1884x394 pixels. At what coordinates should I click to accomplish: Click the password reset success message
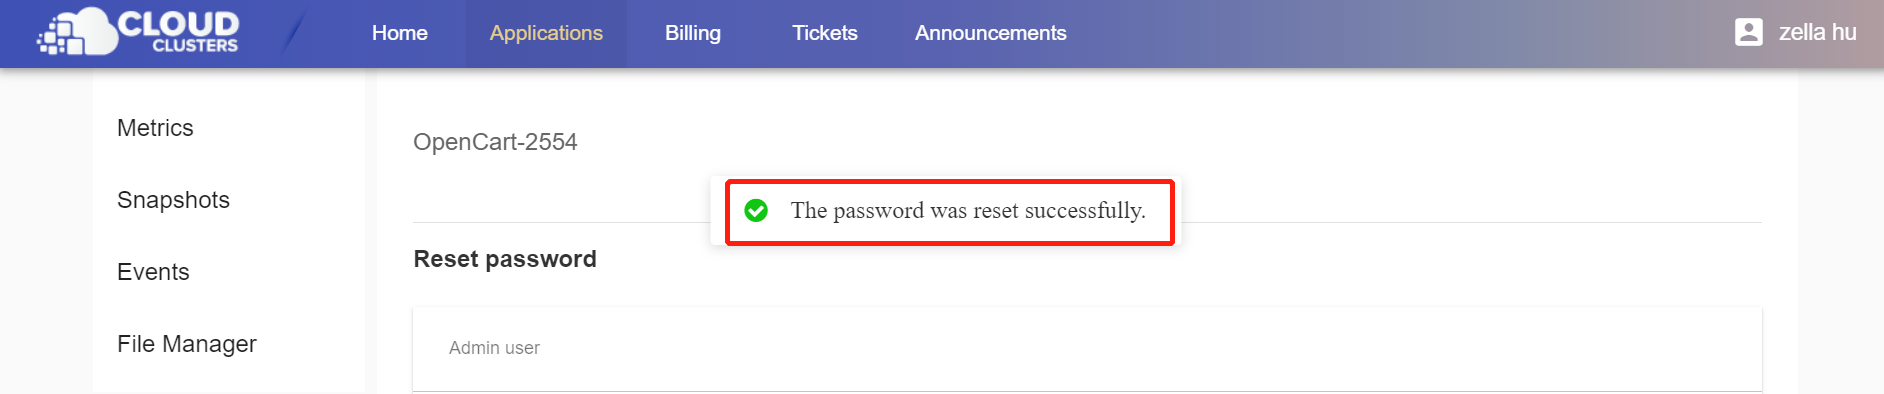click(968, 210)
